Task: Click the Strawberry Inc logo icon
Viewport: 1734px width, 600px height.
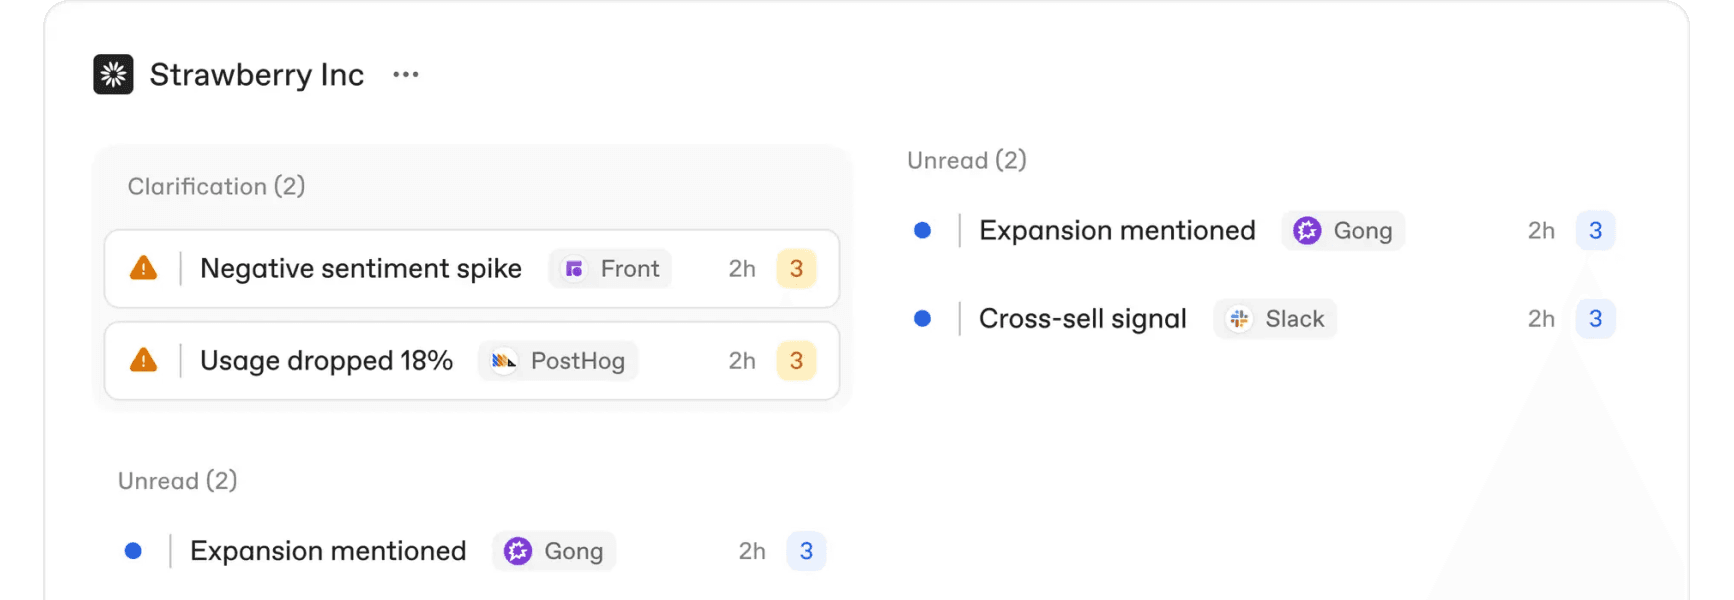Action: click(x=113, y=74)
